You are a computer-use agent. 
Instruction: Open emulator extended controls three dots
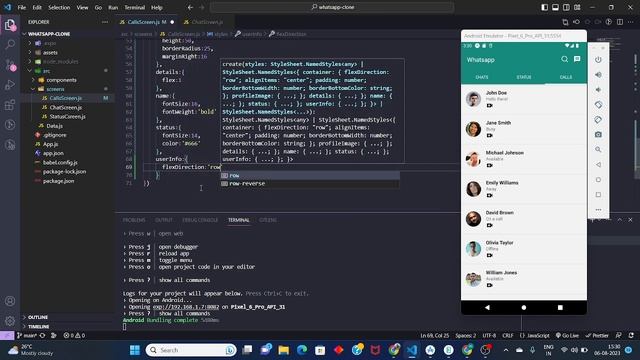point(598,209)
